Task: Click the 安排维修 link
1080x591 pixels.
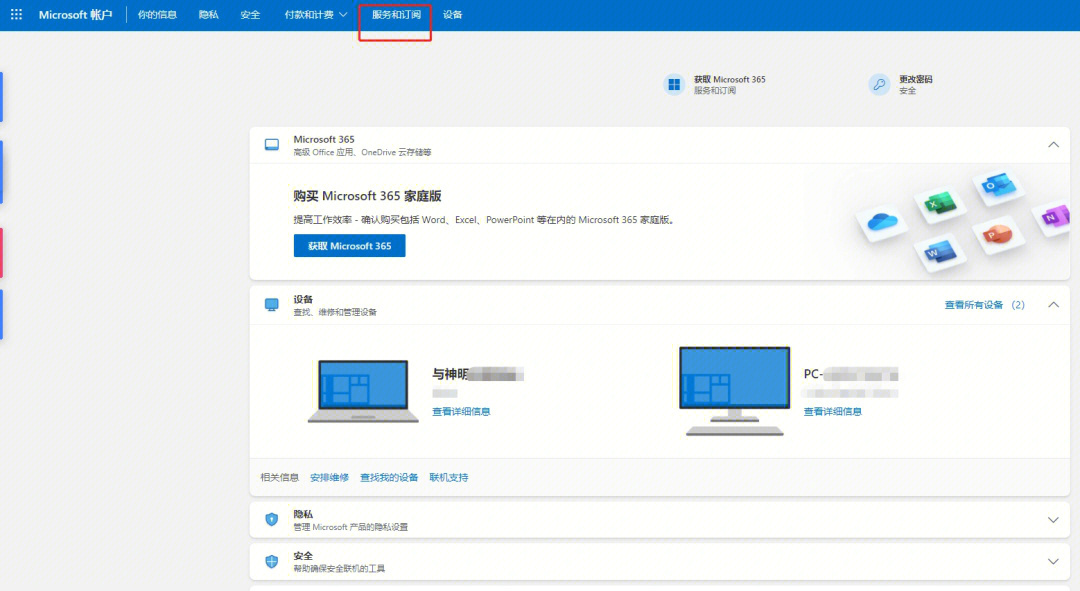Action: click(x=329, y=477)
